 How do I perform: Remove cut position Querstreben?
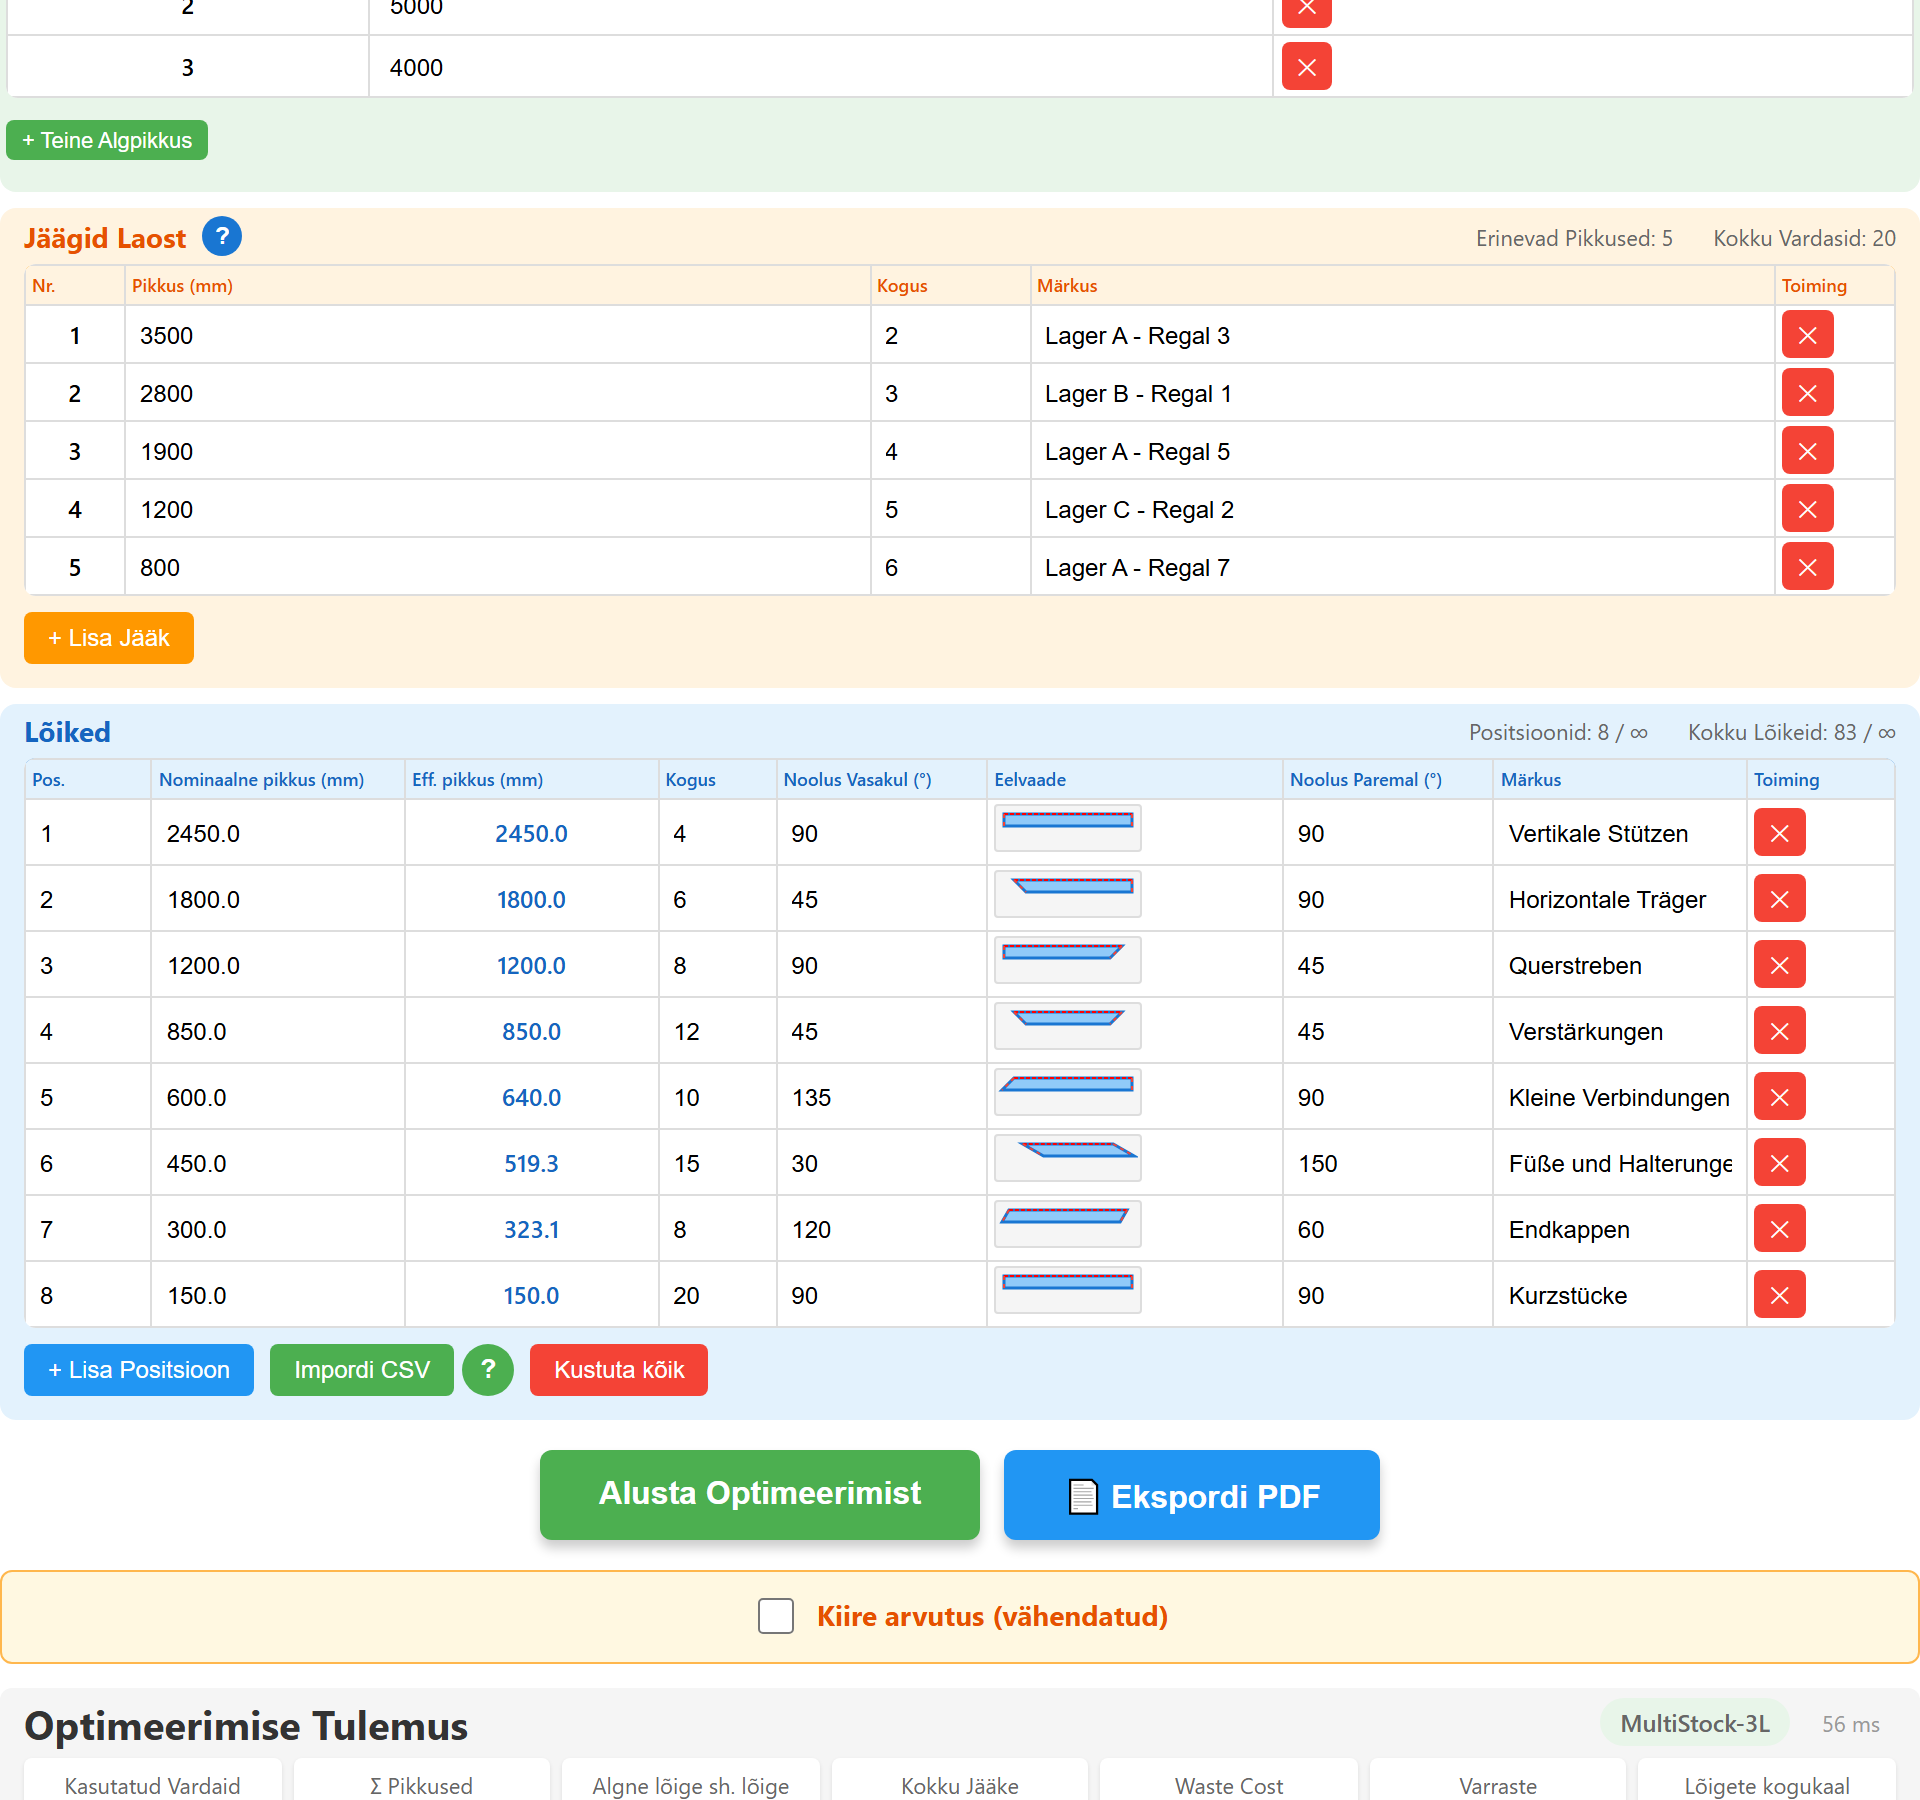[1779, 965]
